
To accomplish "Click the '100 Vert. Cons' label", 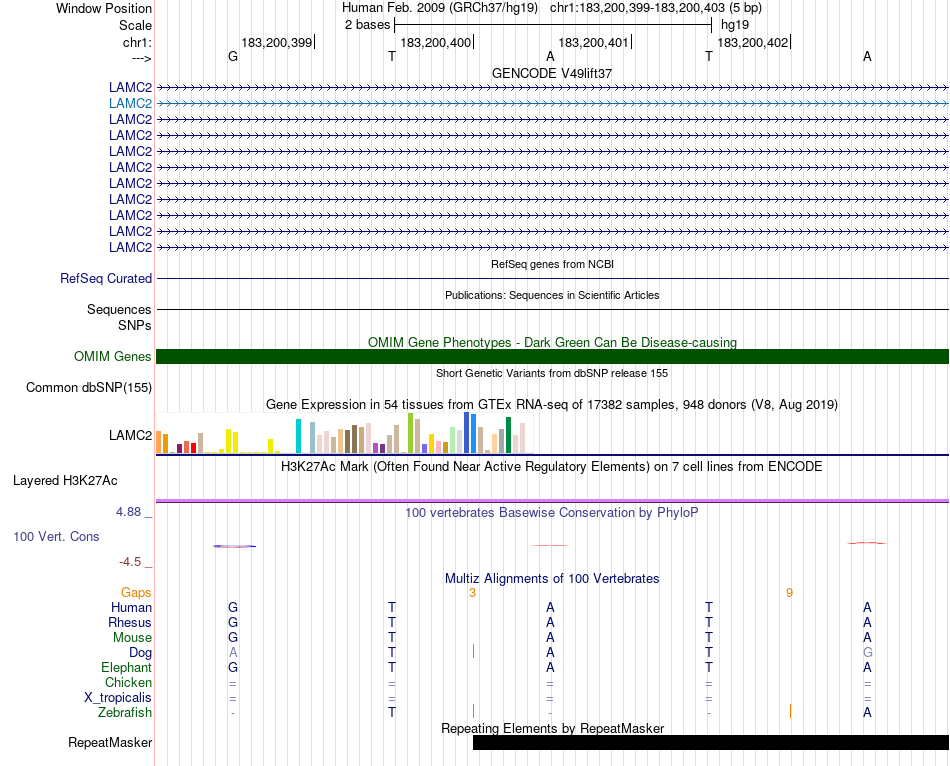I will point(56,536).
